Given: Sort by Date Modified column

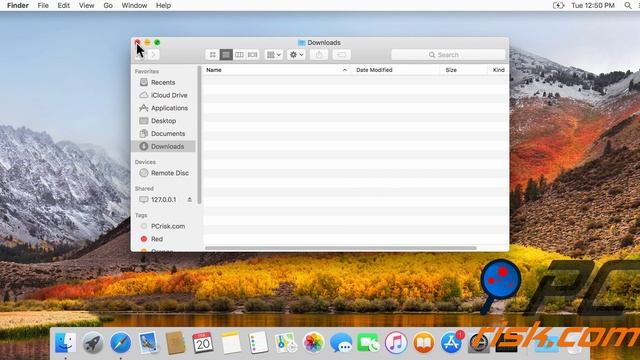Looking at the screenshot, I should tap(396, 70).
